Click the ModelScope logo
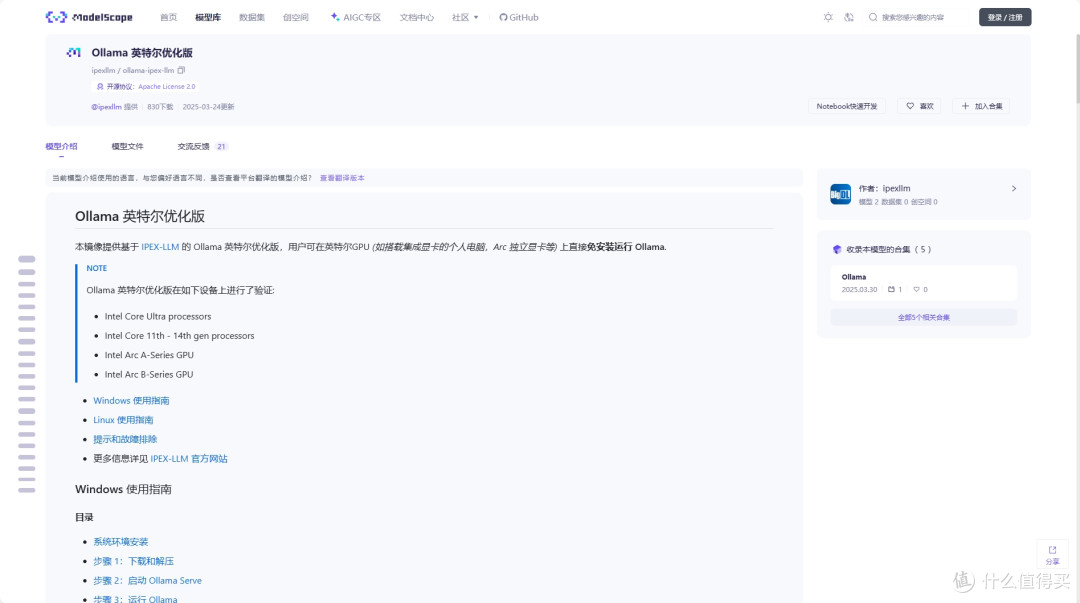1080x603 pixels. pos(89,17)
